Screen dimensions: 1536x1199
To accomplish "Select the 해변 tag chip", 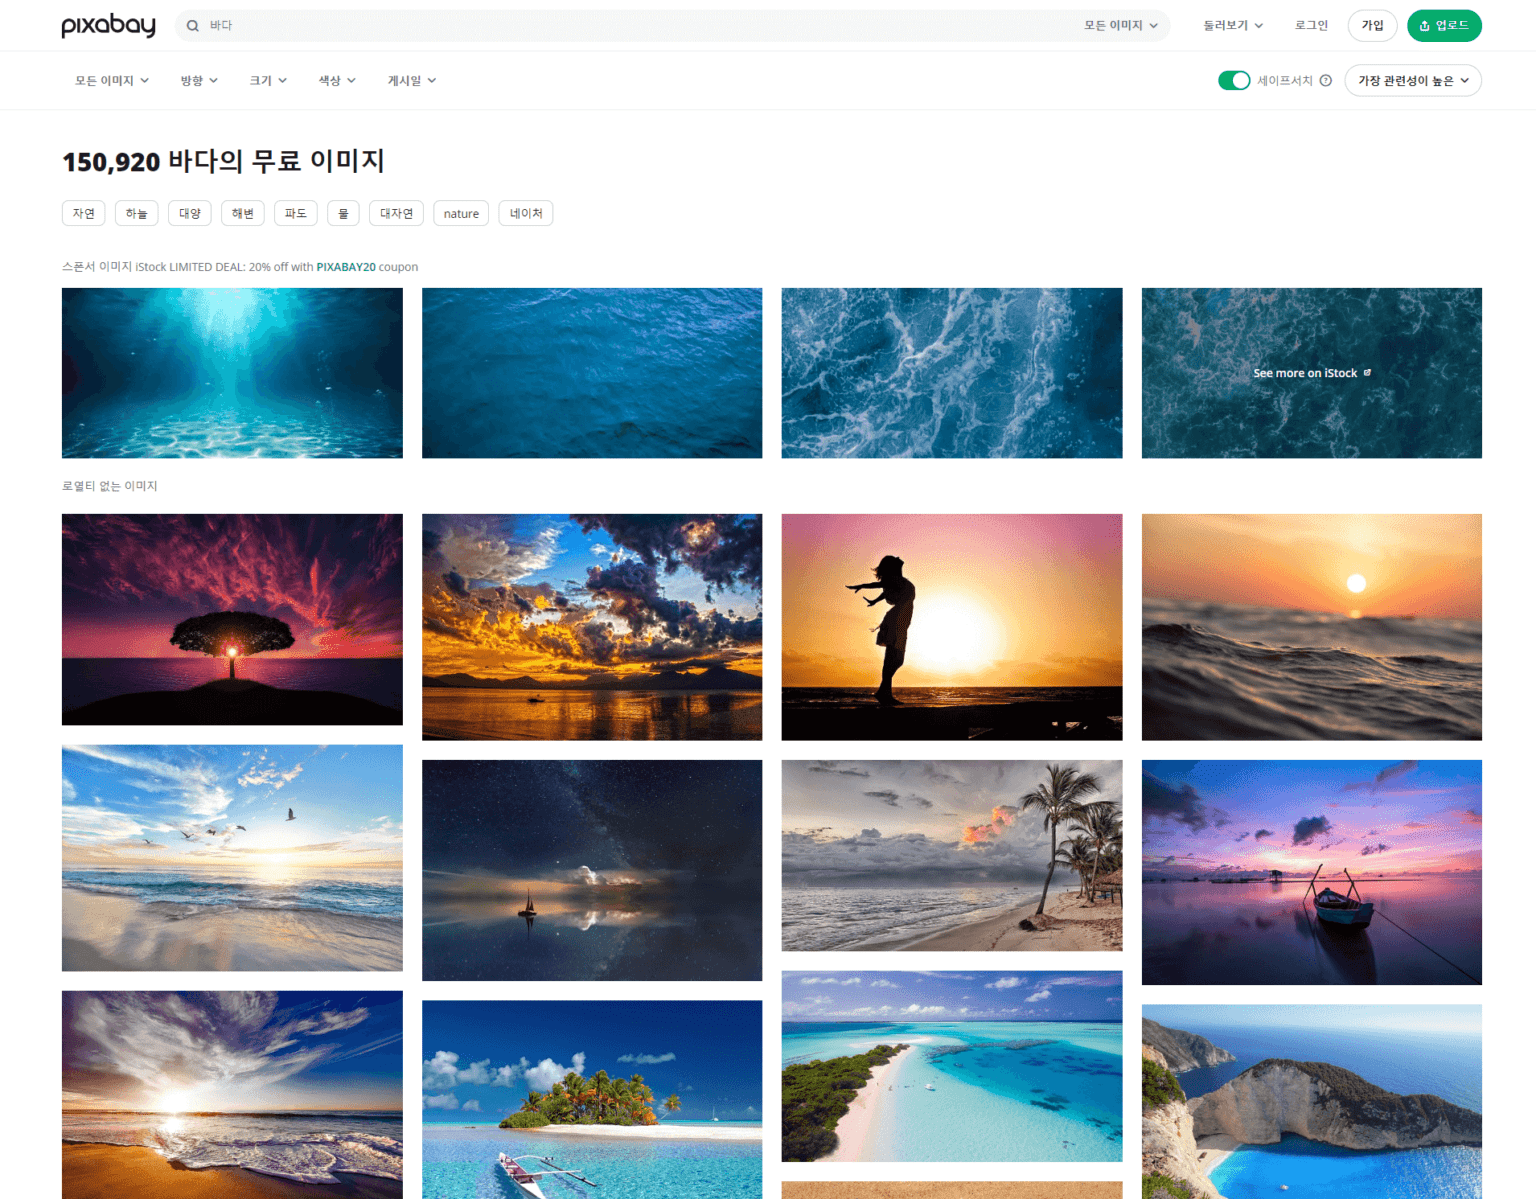I will [243, 213].
